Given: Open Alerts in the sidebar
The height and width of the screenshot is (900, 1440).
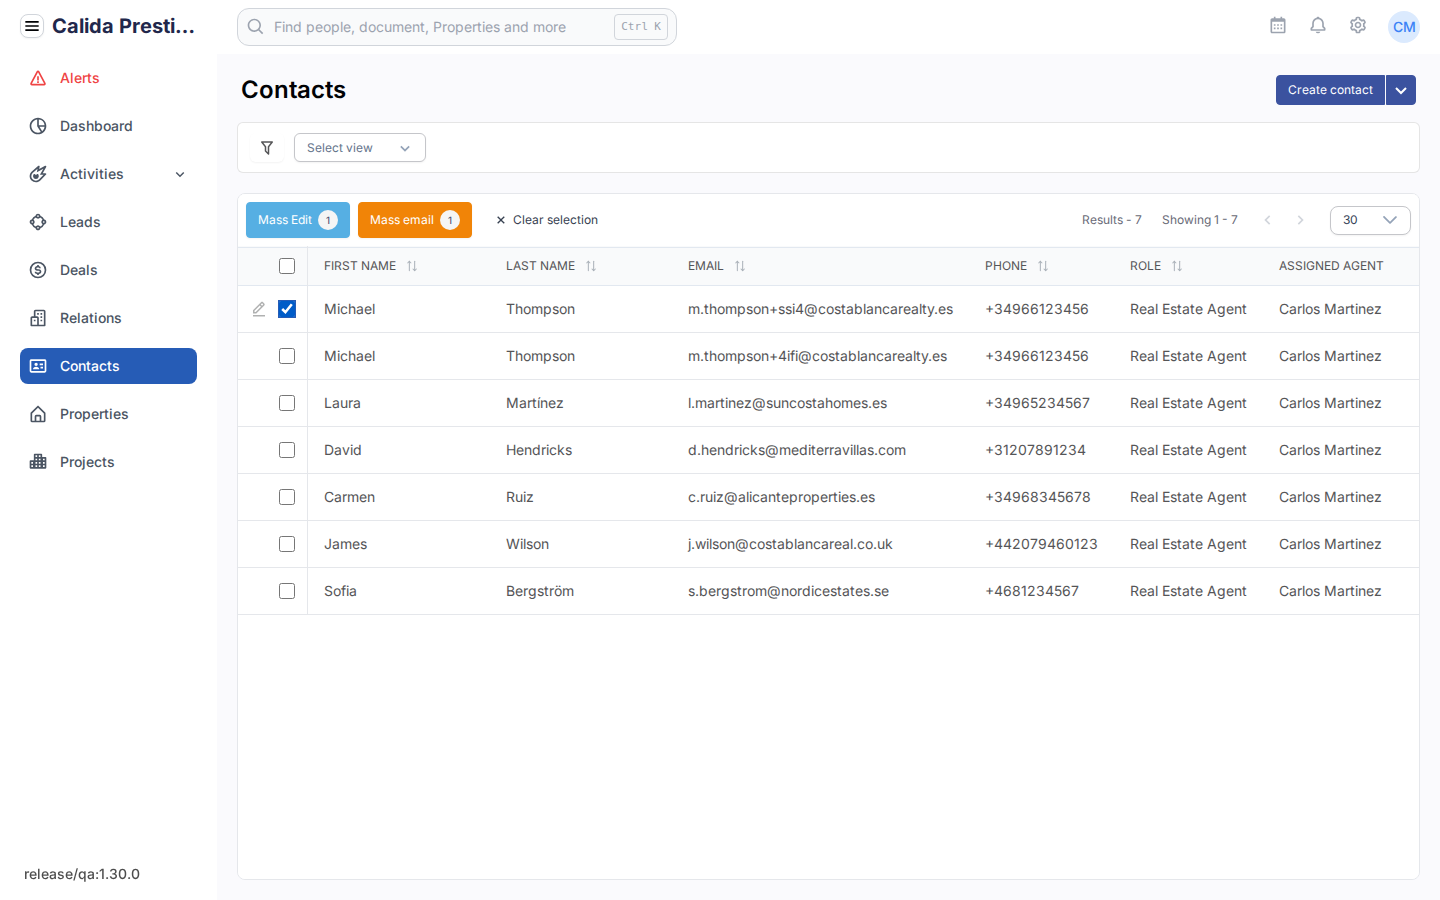Looking at the screenshot, I should tap(108, 78).
